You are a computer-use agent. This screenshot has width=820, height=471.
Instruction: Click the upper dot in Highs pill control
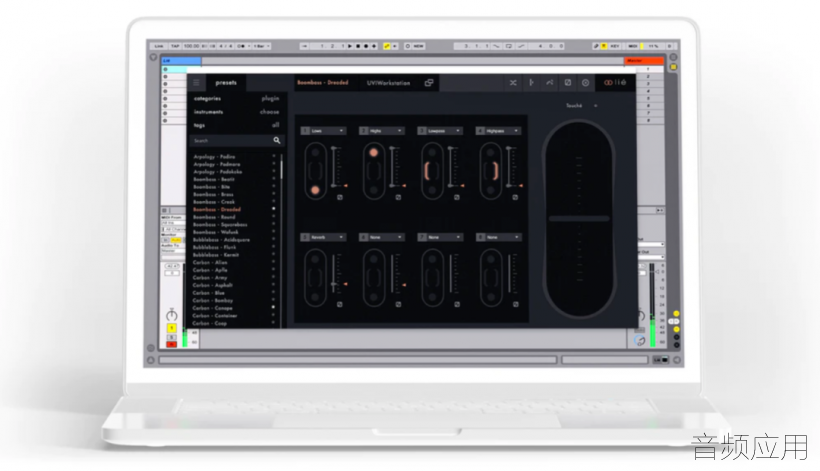[373, 153]
